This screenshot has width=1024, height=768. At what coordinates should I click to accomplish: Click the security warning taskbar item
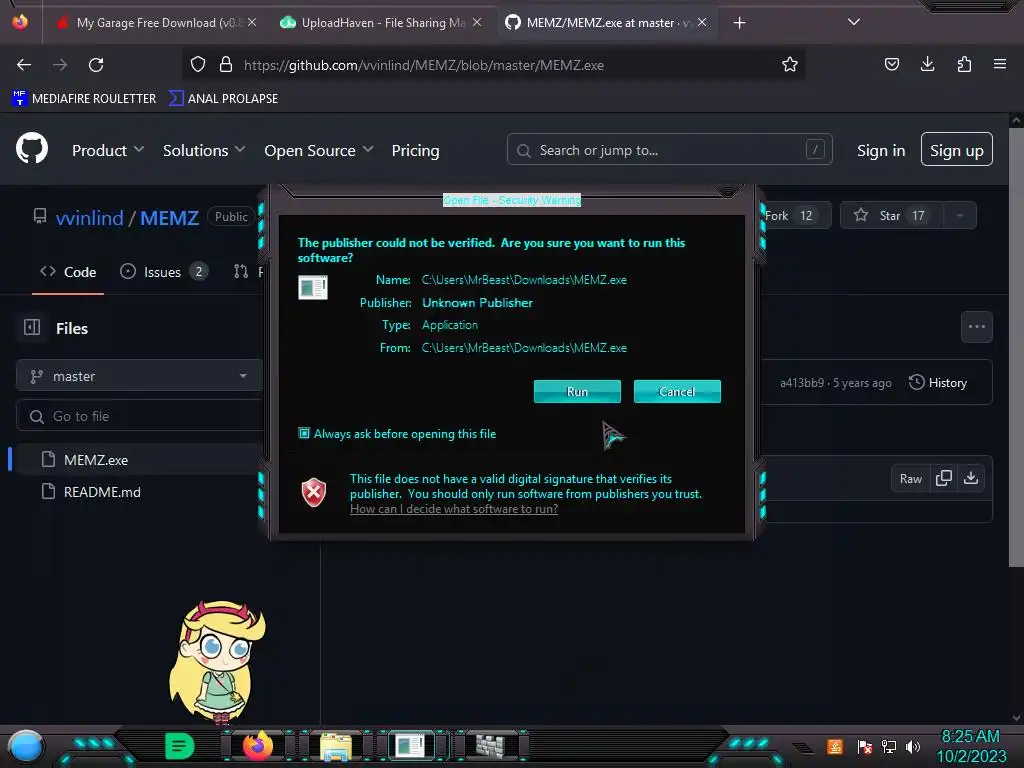pos(411,746)
